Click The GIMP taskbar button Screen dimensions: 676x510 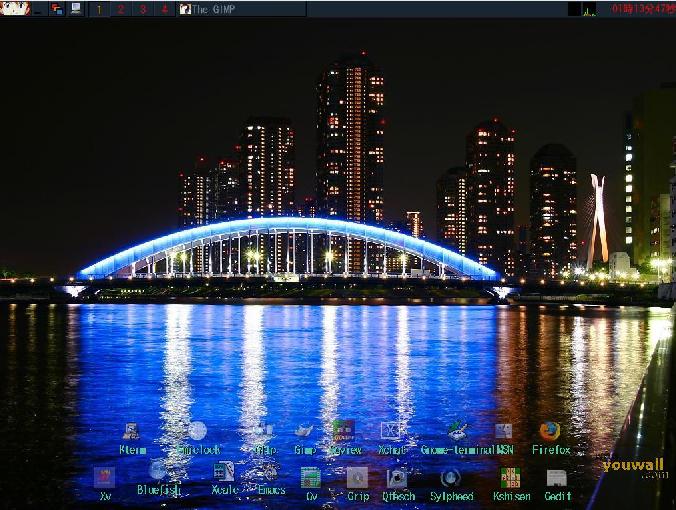(241, 9)
